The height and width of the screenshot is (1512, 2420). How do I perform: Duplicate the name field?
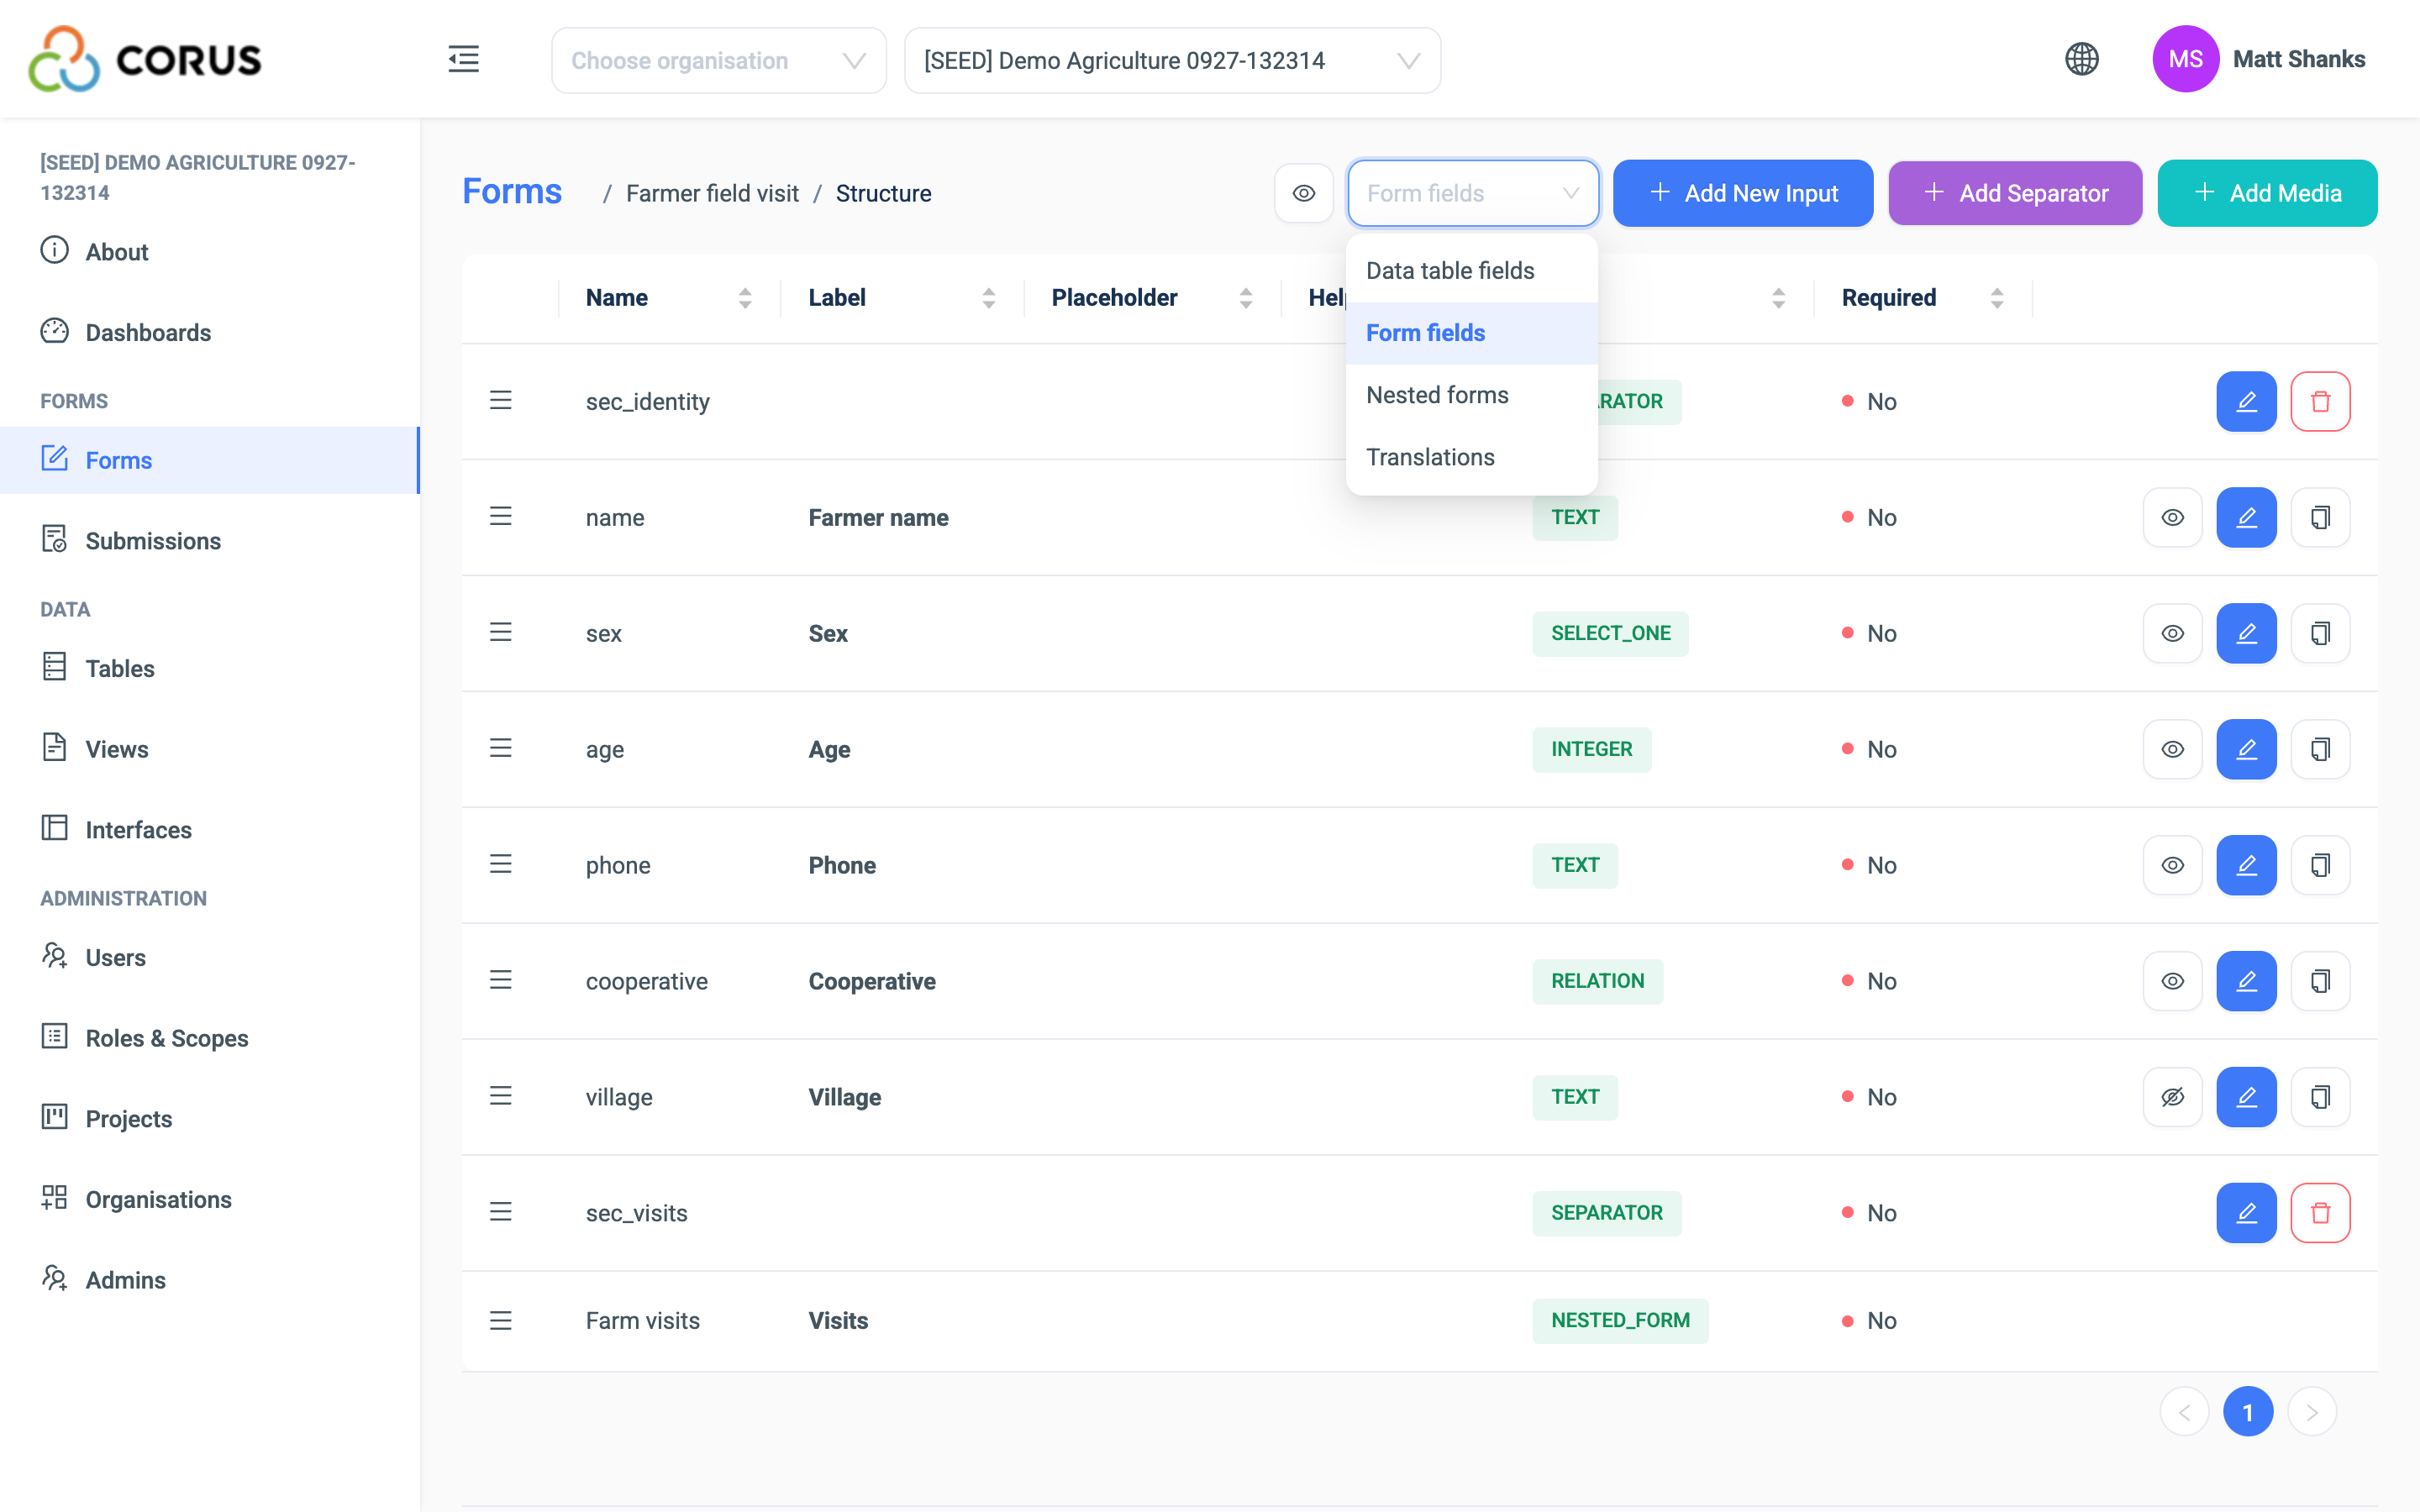click(2320, 517)
